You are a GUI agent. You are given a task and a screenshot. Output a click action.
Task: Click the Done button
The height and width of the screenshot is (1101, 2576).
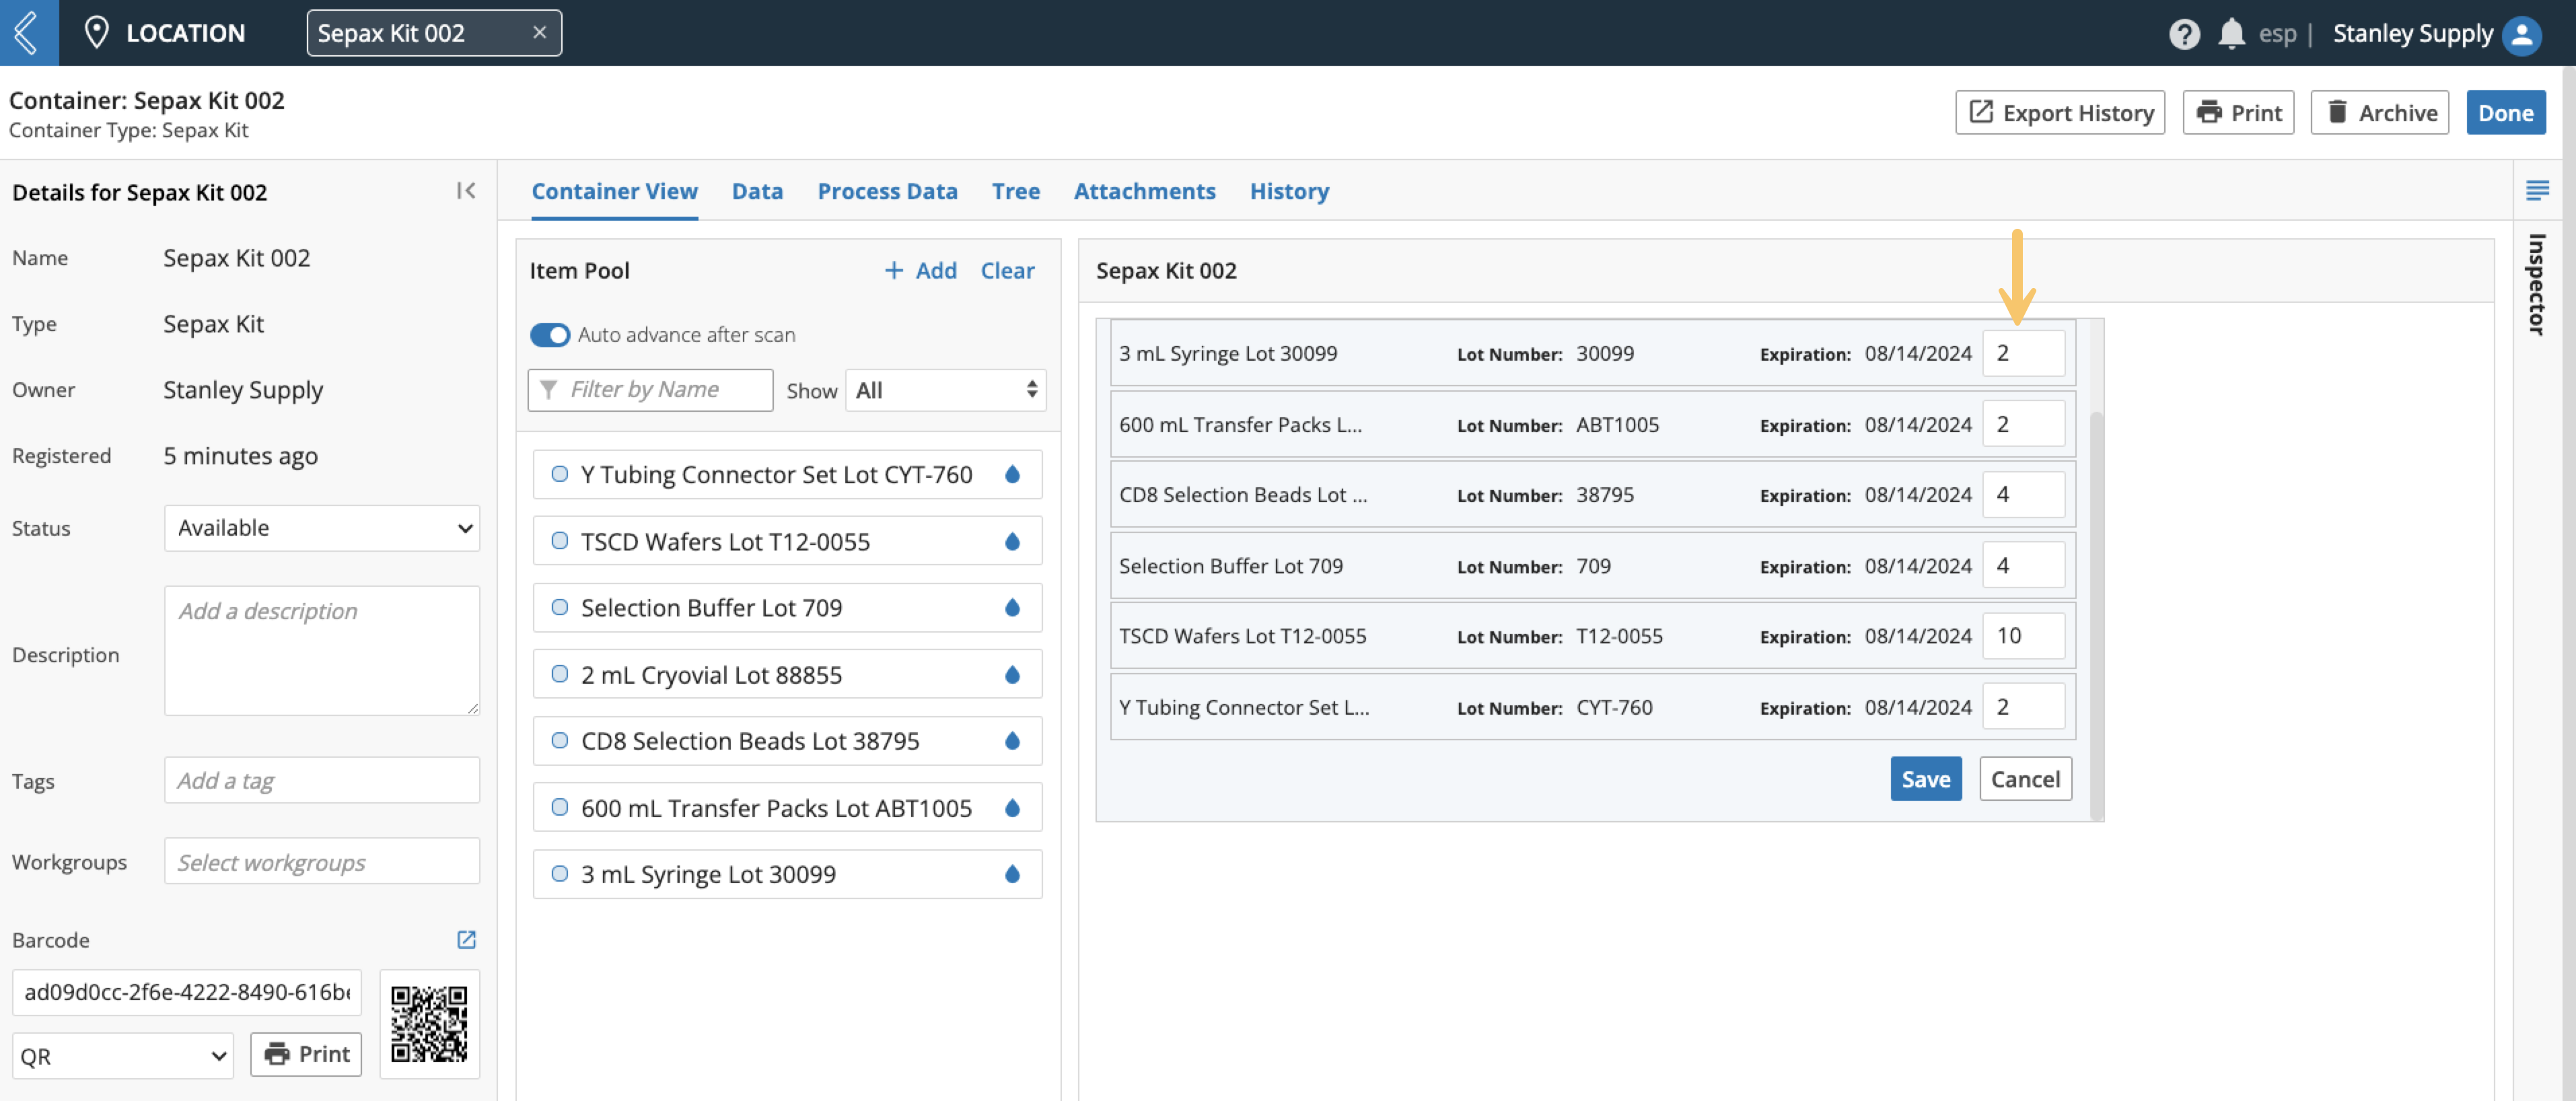click(x=2505, y=112)
